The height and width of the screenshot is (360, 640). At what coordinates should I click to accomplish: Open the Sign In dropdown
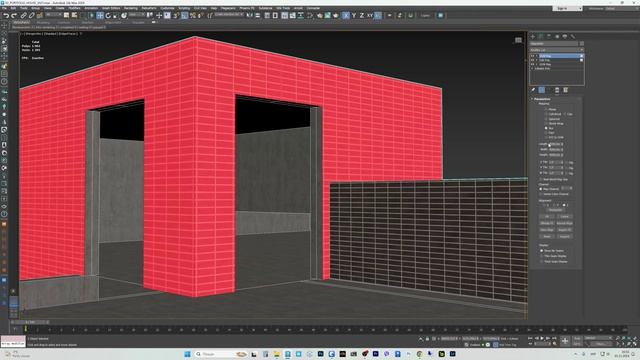tap(567, 8)
